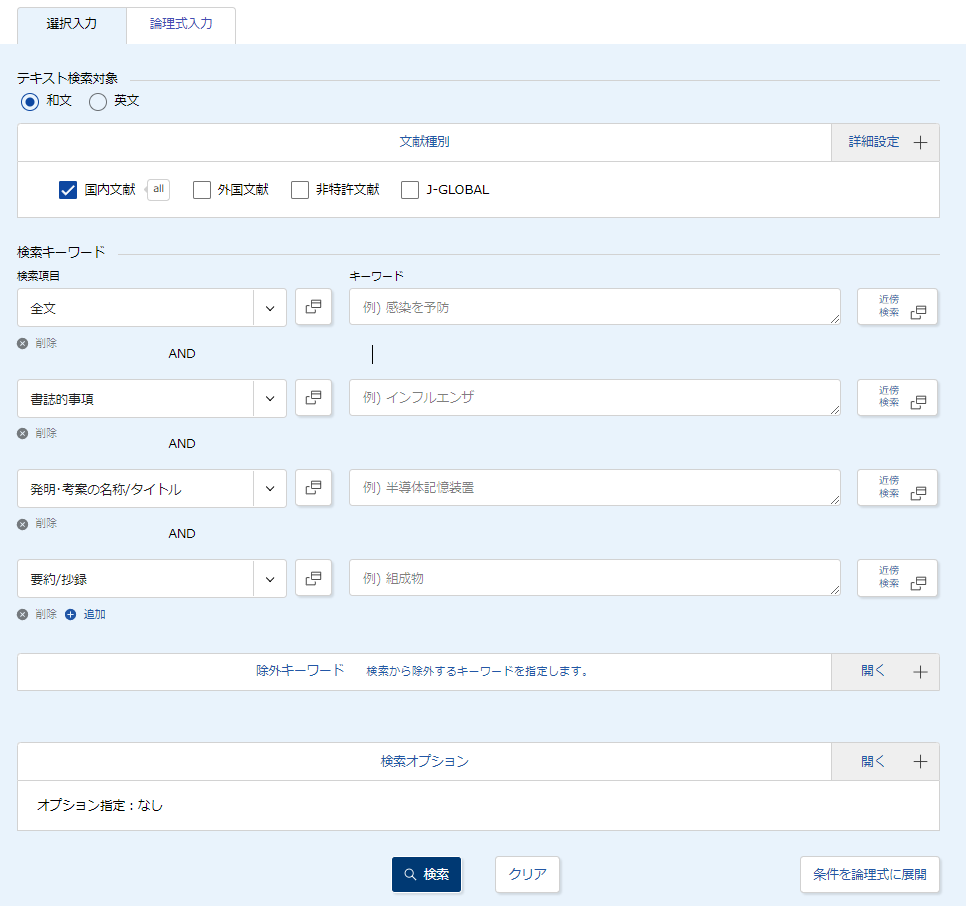Image resolution: width=966 pixels, height=906 pixels.
Task: Click the クリア button
Action: [527, 874]
